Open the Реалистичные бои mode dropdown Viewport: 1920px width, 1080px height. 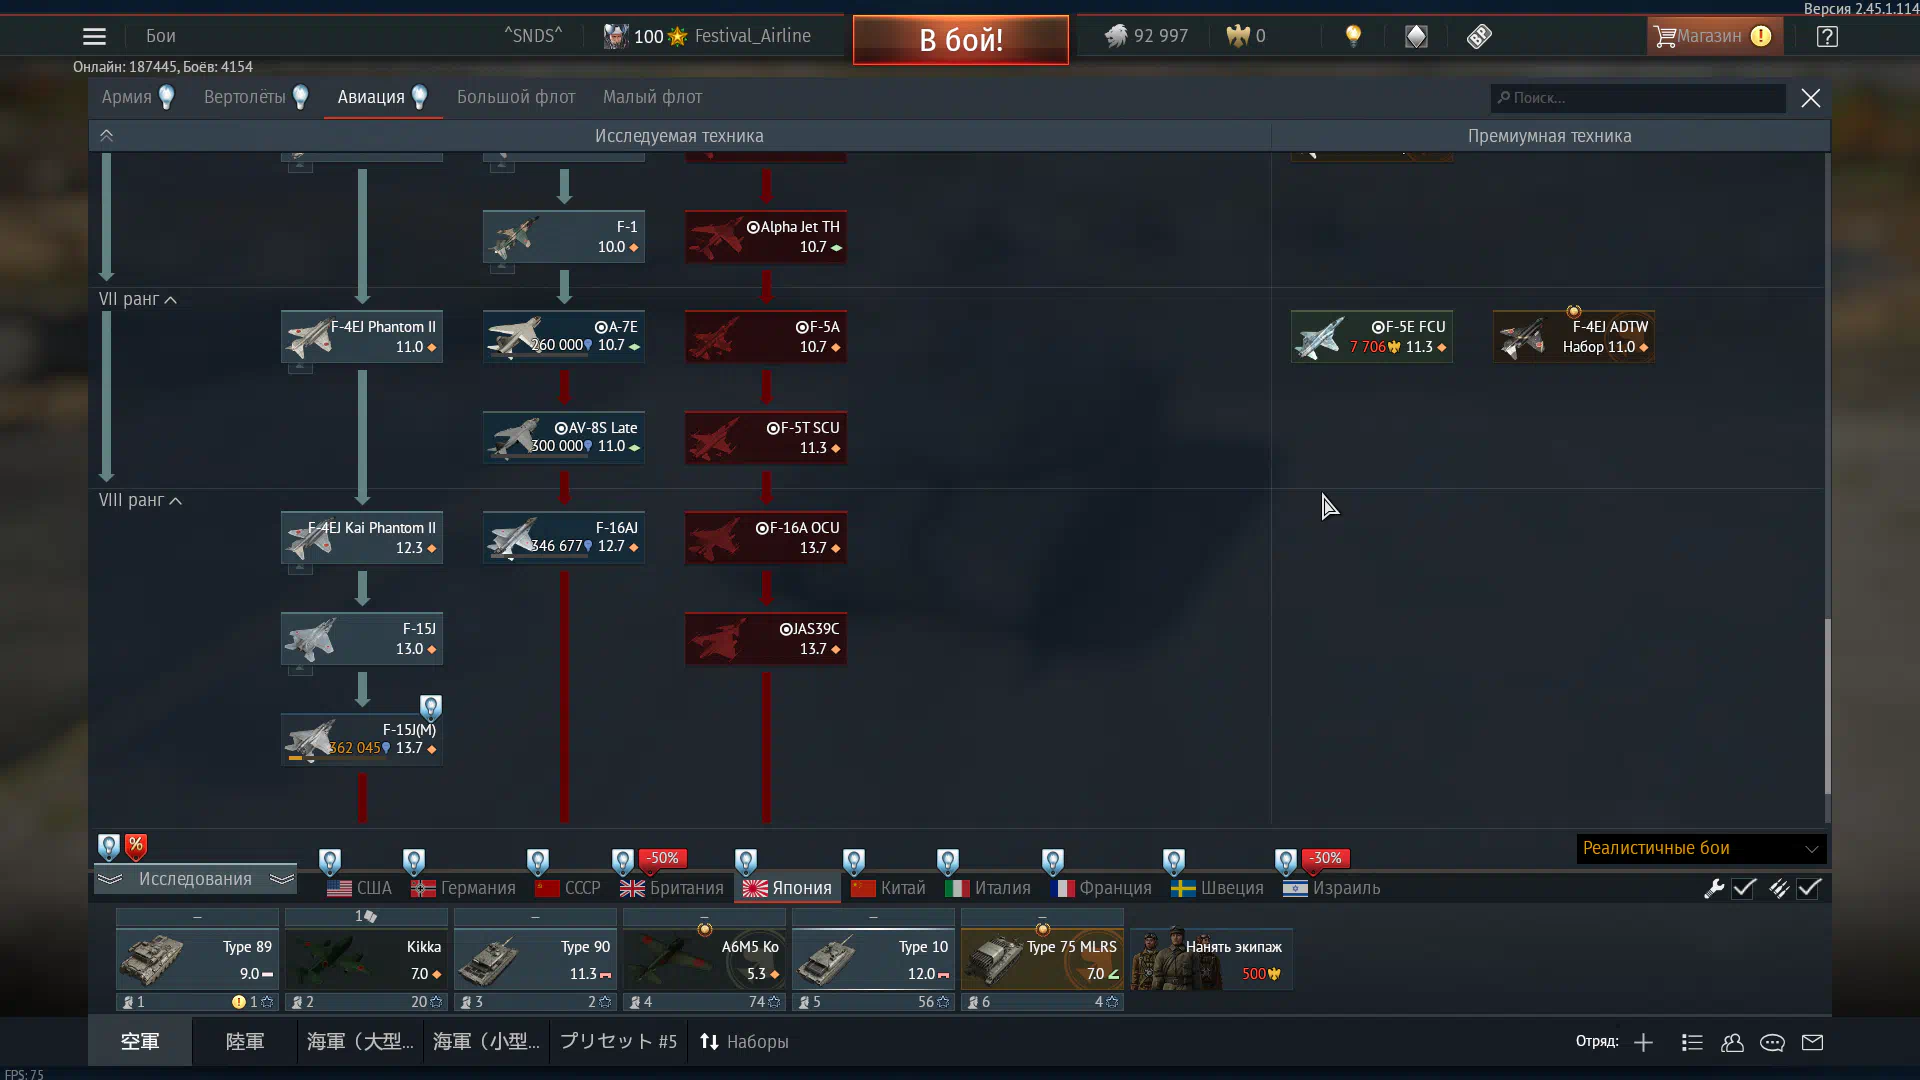click(x=1700, y=848)
